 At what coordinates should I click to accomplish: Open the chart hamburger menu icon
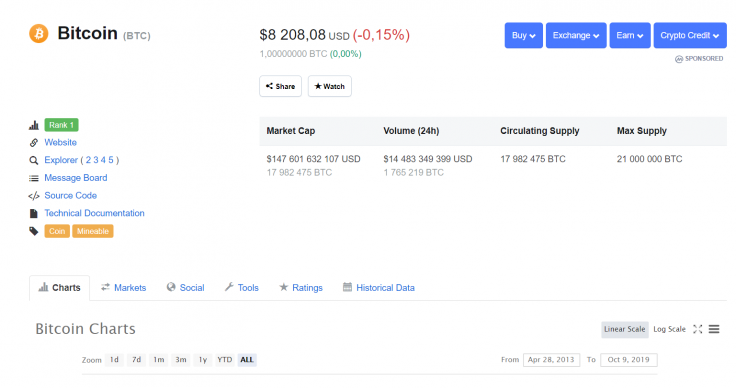click(714, 329)
